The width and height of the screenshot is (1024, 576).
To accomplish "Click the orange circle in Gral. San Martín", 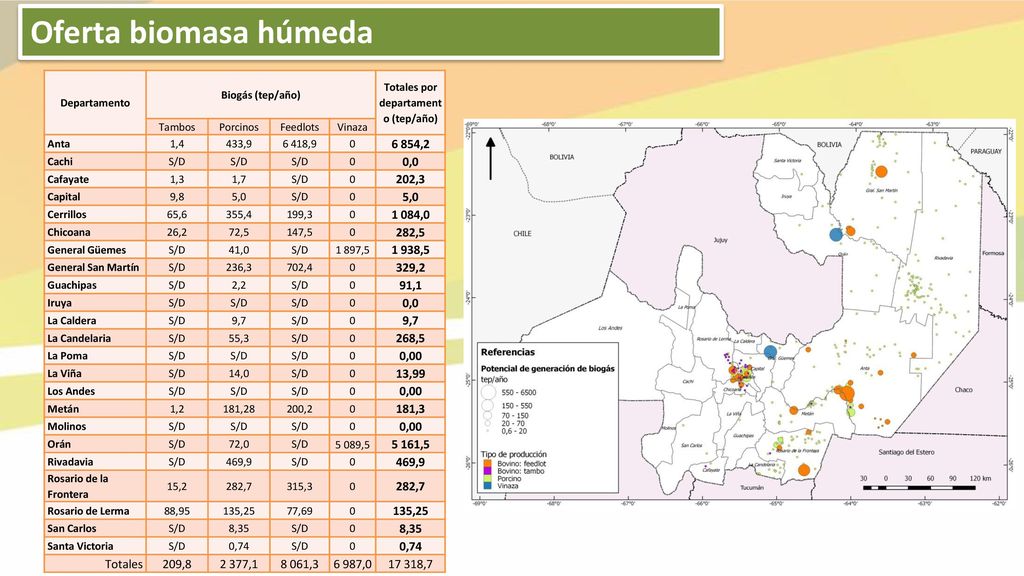I will tap(881, 172).
